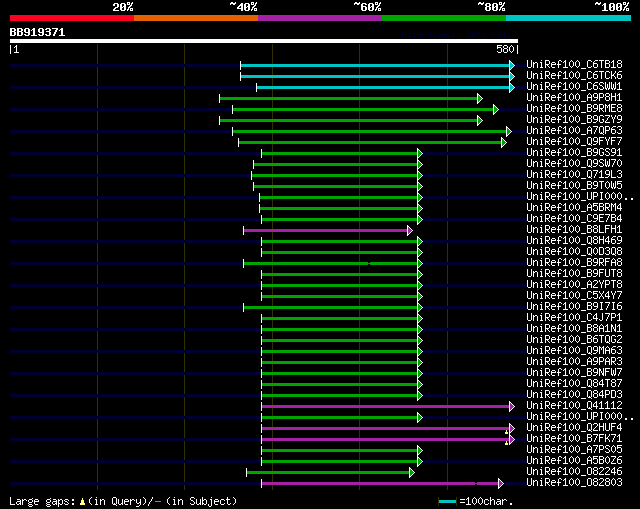
Task: Select the UniRef100_A5B0Z6 hit name
Action: click(x=574, y=461)
